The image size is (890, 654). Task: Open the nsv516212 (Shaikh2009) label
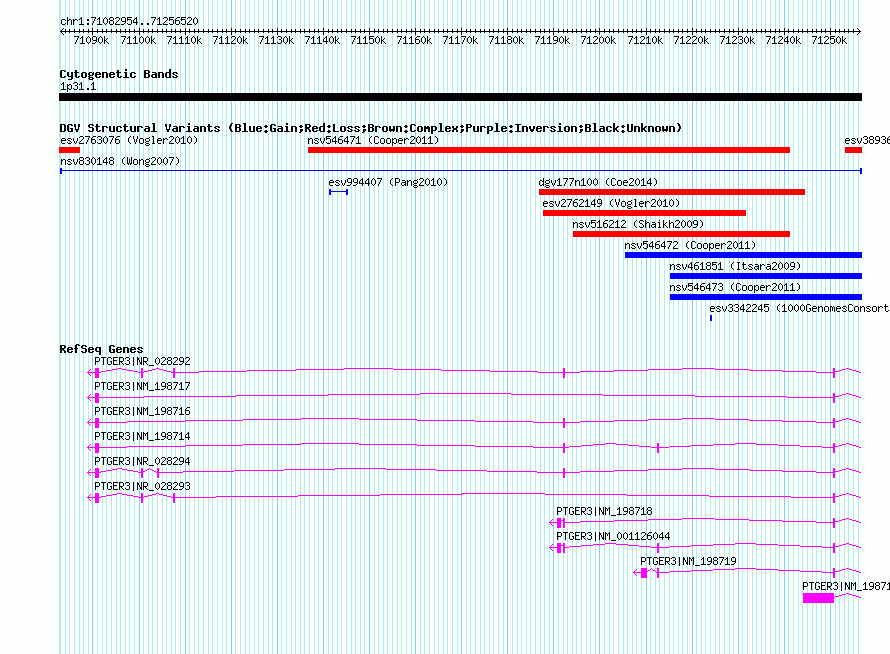tap(638, 224)
